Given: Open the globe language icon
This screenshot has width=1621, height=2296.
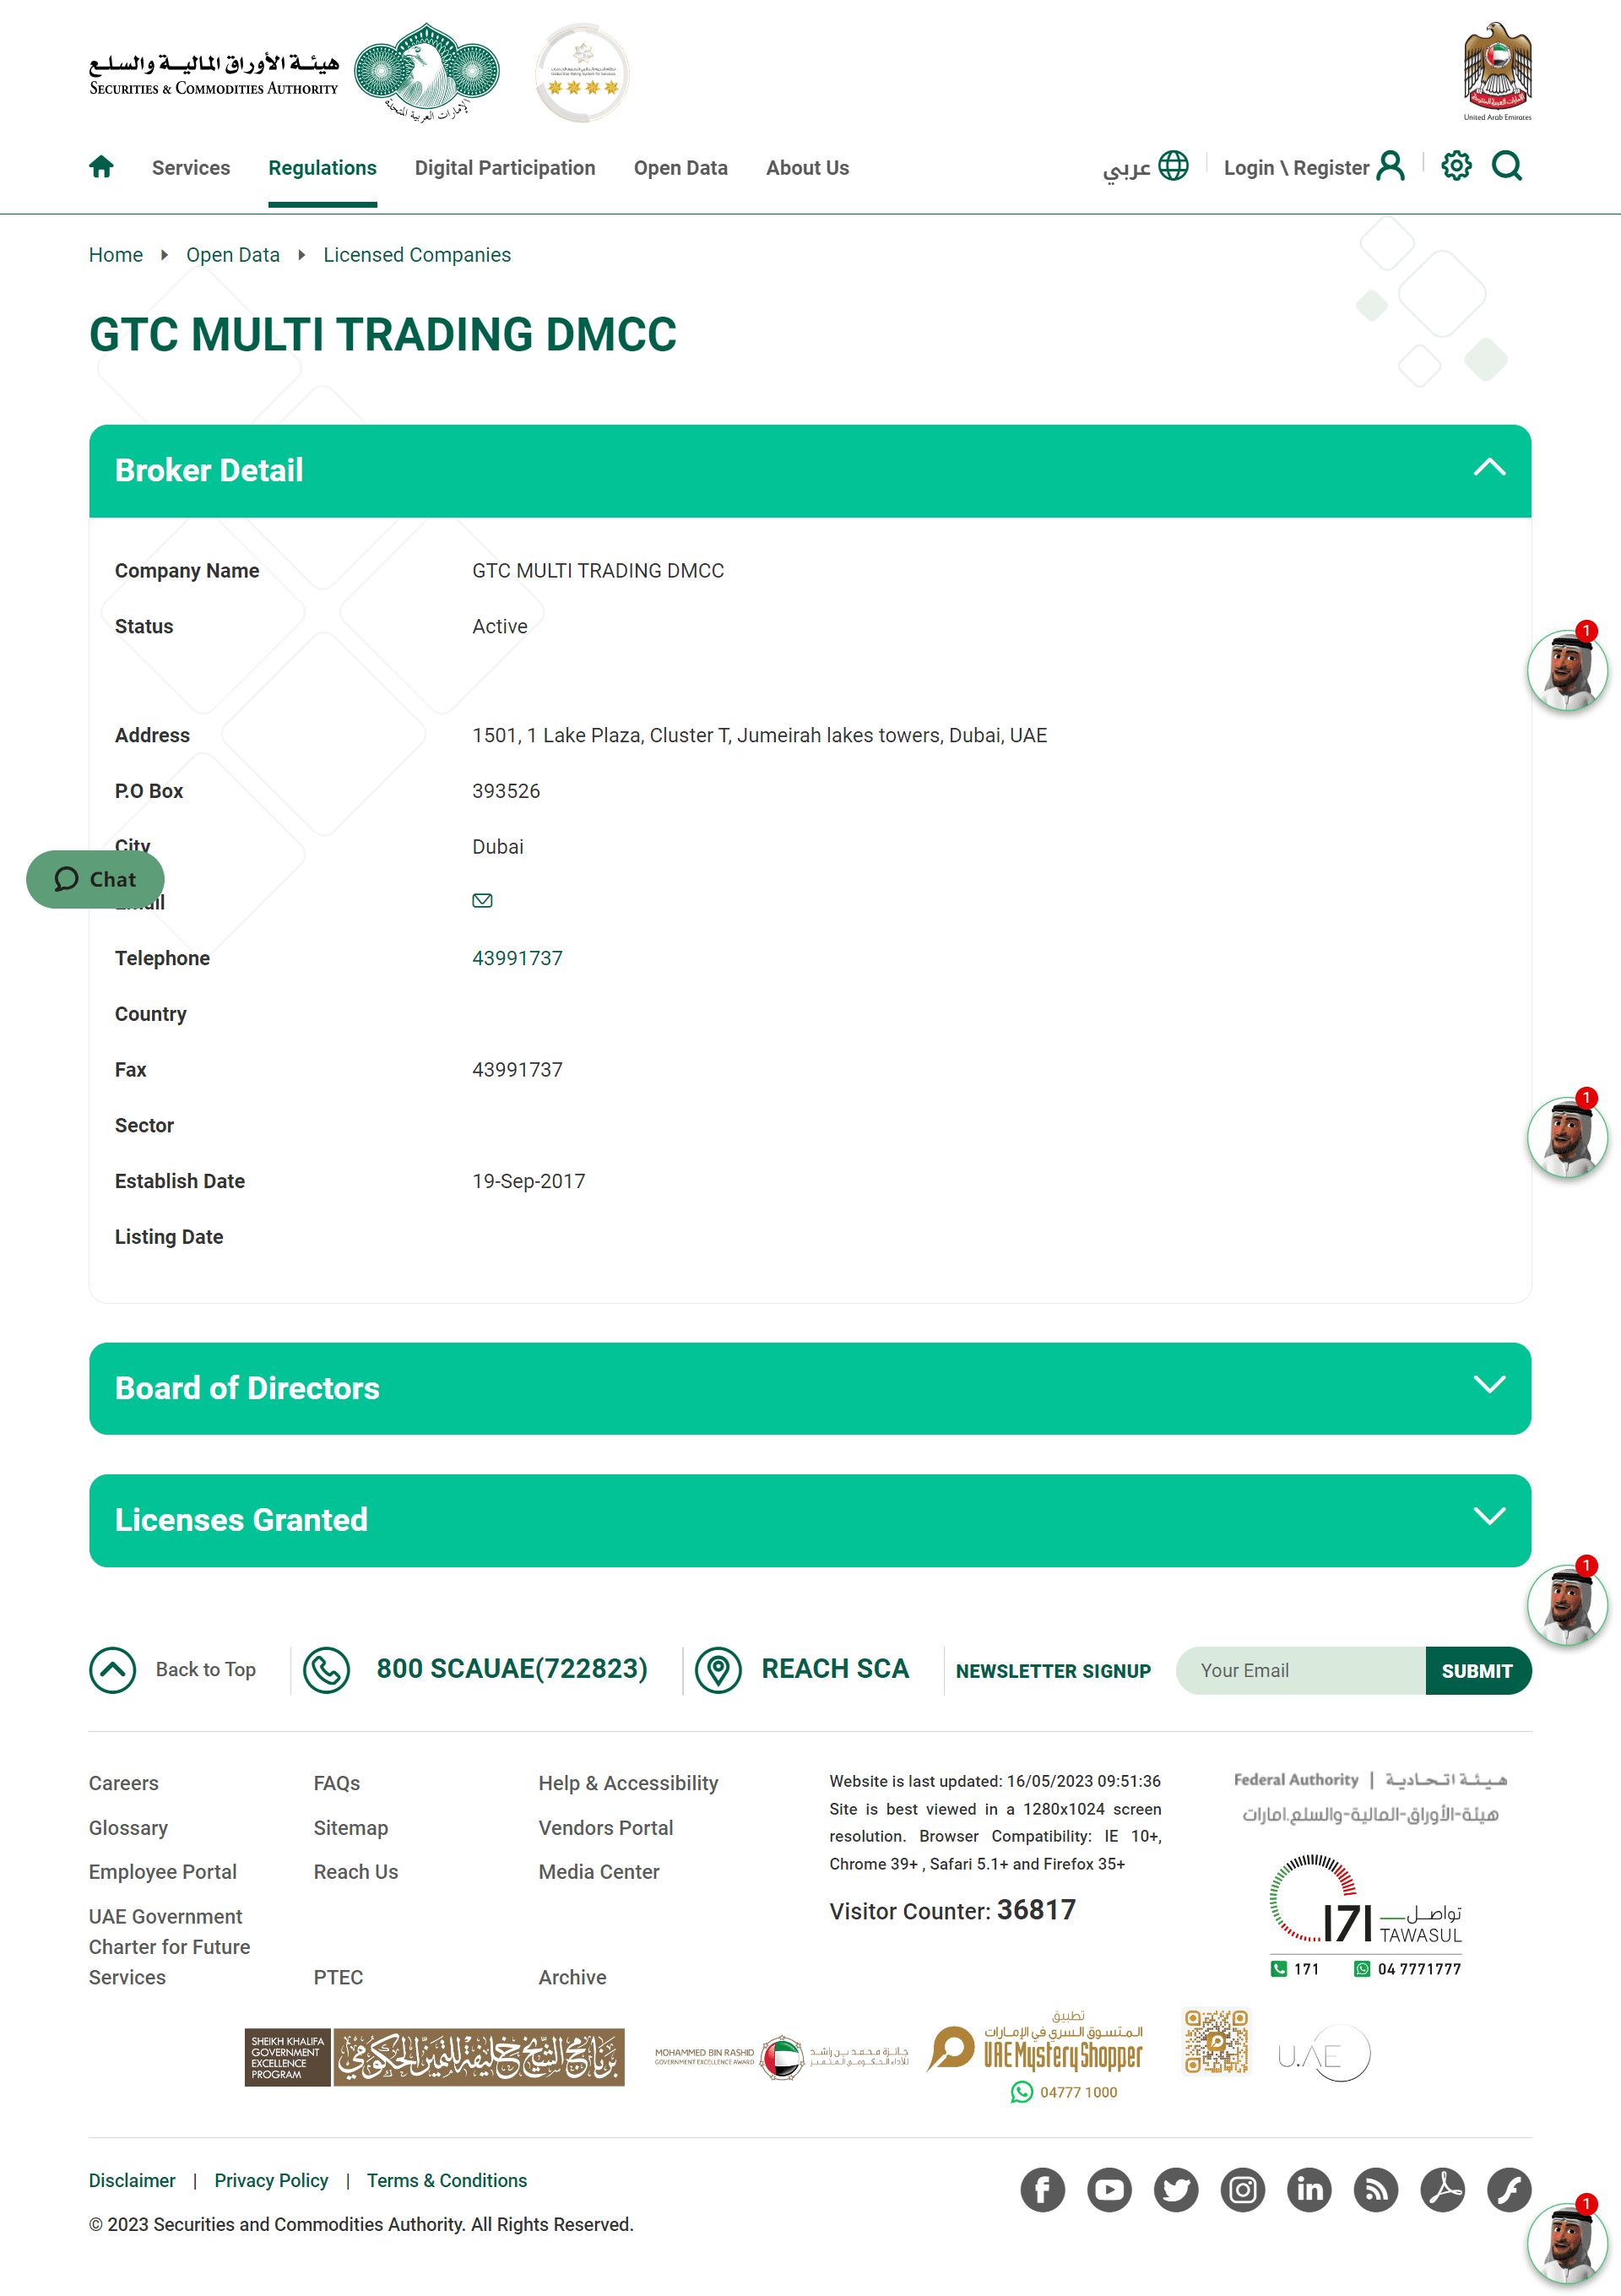Looking at the screenshot, I should point(1173,166).
